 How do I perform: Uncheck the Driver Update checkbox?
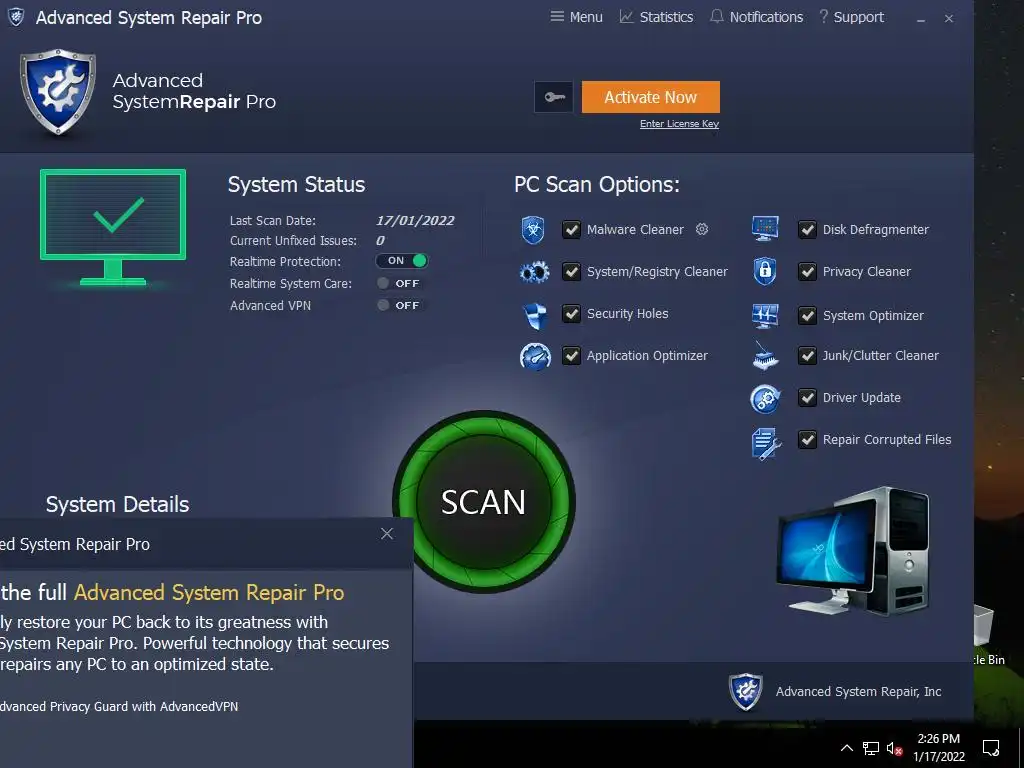(808, 398)
